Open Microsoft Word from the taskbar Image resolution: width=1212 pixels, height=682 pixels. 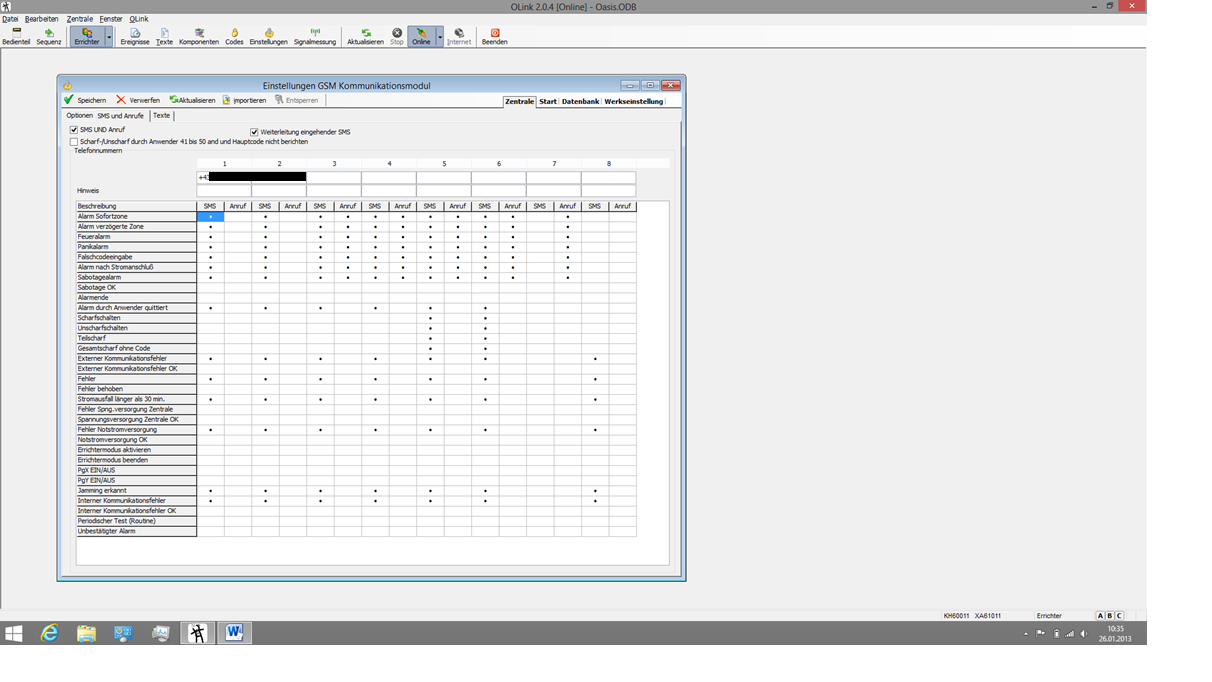click(x=233, y=633)
